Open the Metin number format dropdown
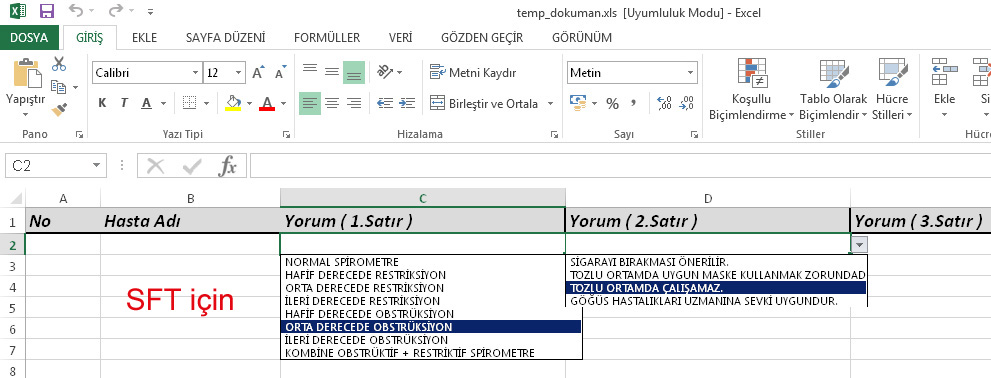 point(690,73)
